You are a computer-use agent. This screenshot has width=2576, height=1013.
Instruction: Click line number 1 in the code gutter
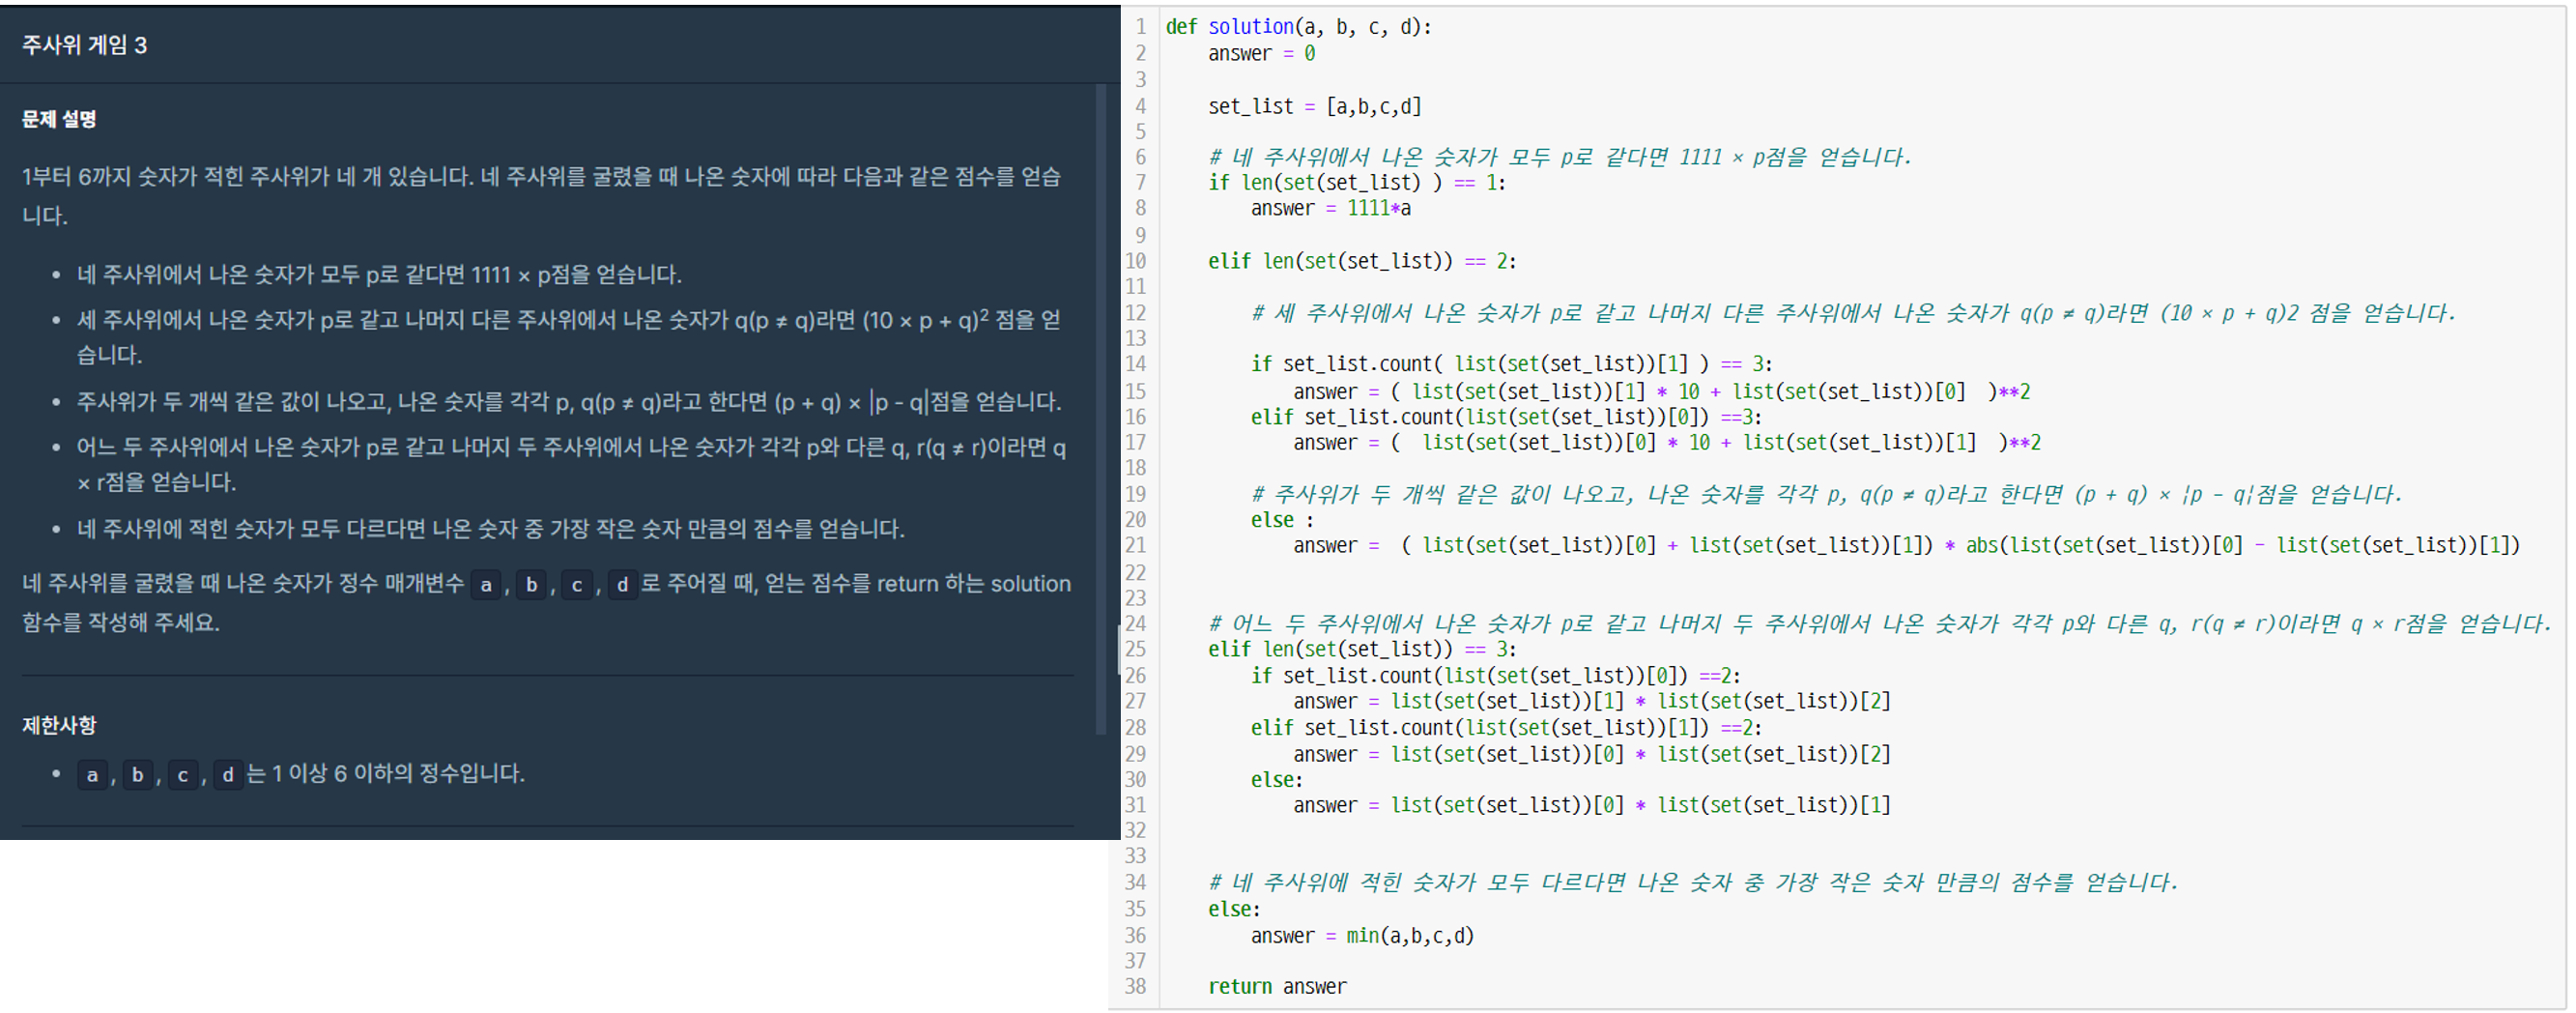[1141, 27]
